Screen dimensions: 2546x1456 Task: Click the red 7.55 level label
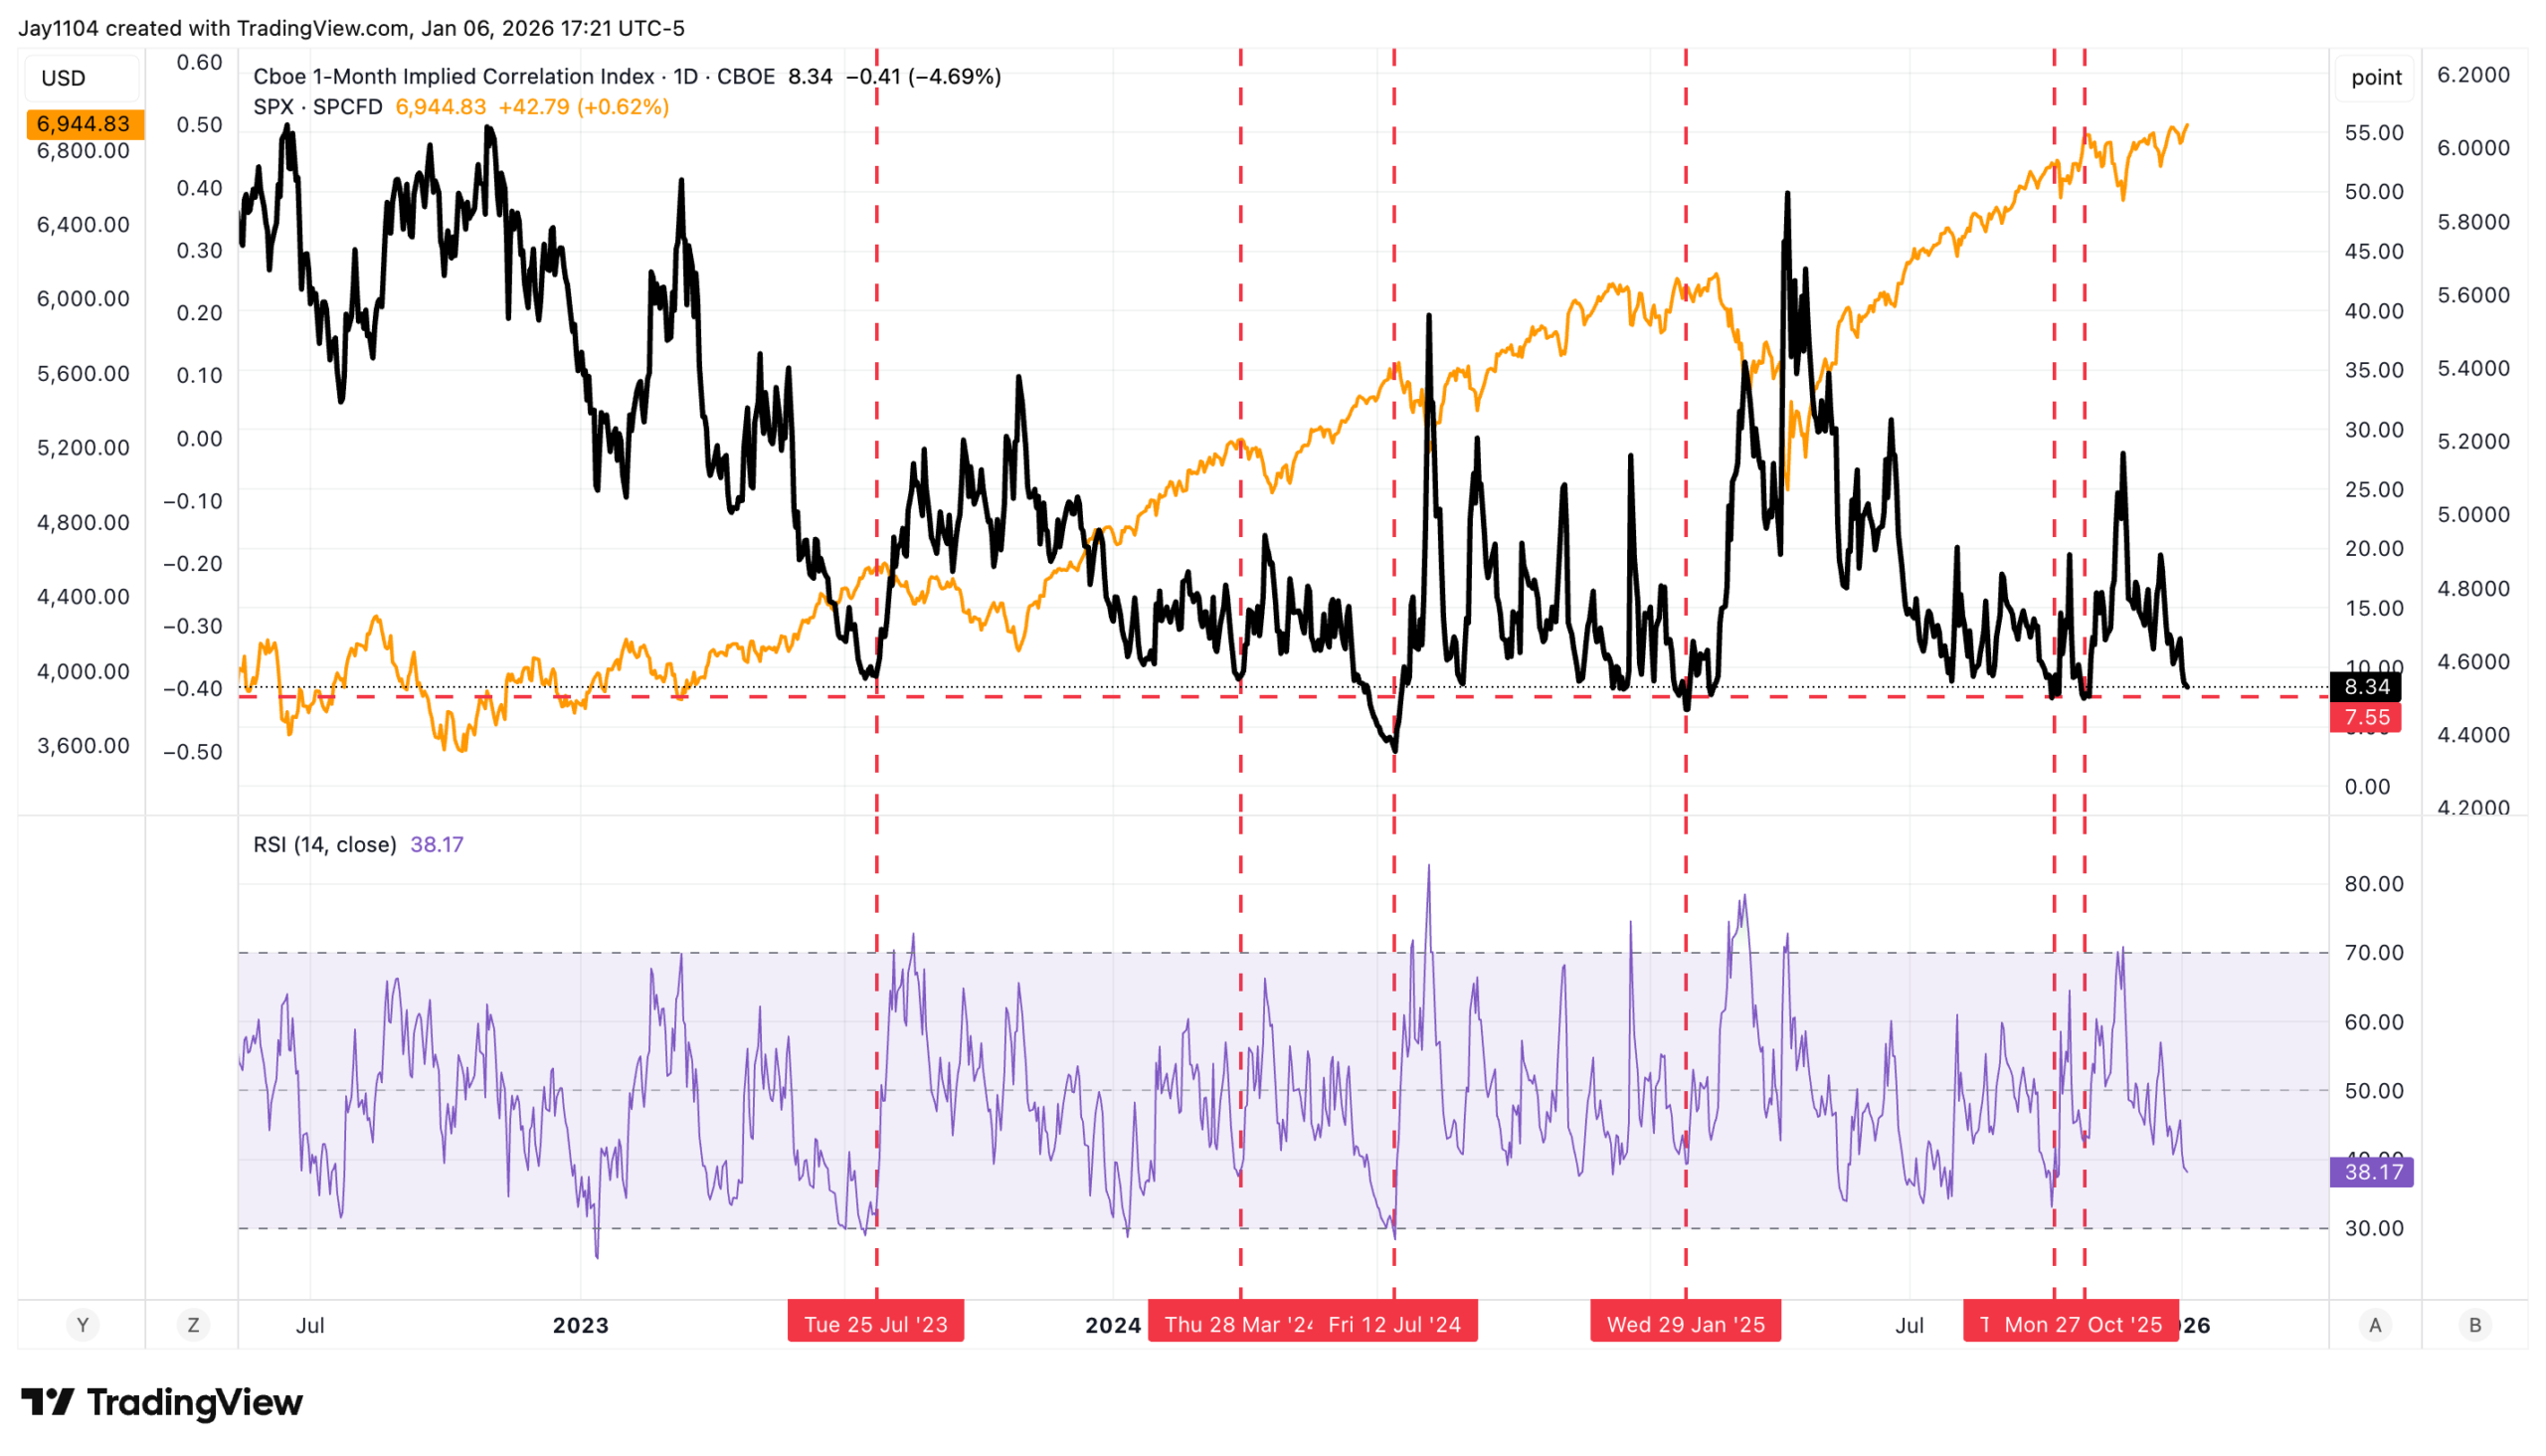[x=2366, y=718]
